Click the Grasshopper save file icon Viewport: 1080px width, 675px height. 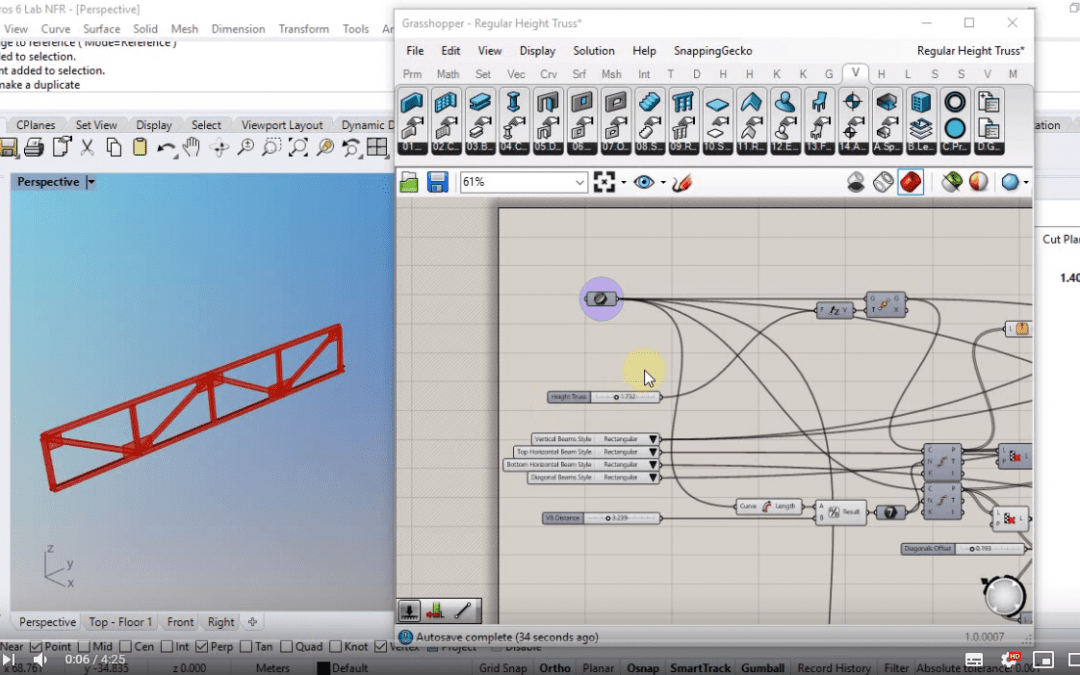(x=437, y=182)
